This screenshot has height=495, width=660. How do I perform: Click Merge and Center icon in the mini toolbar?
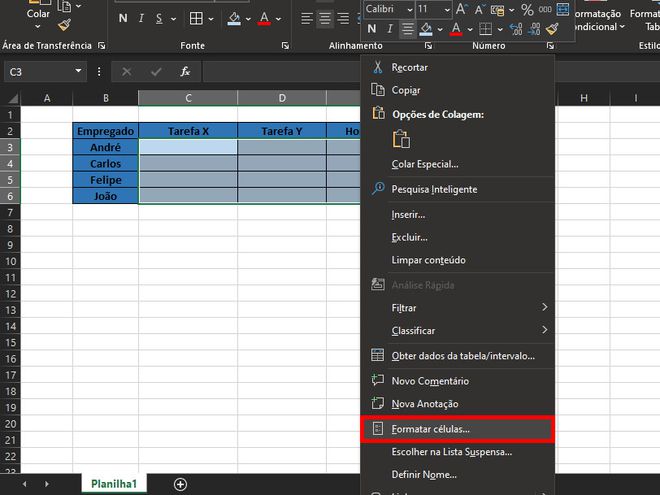pos(563,9)
